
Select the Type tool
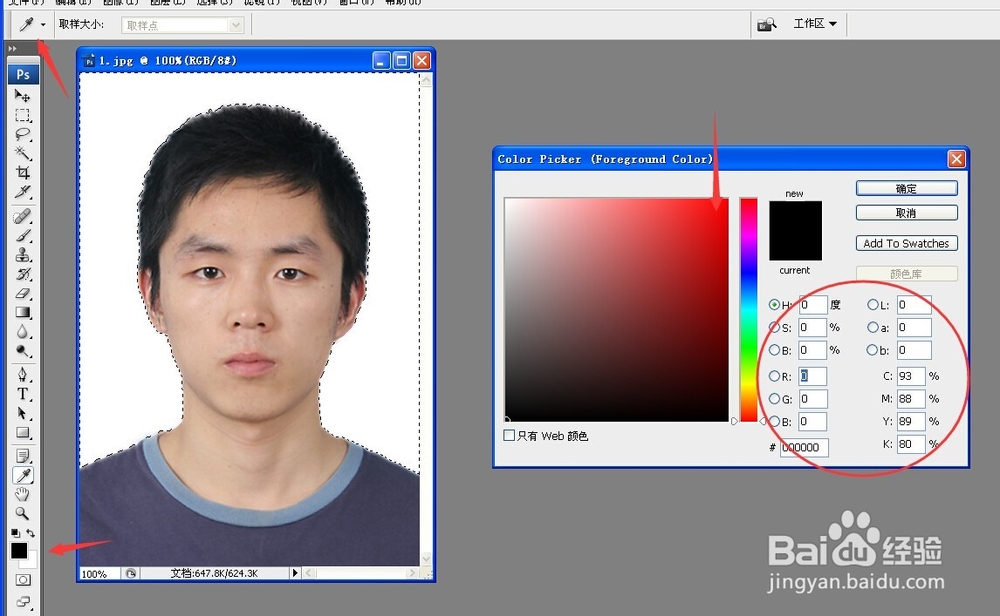[x=22, y=394]
